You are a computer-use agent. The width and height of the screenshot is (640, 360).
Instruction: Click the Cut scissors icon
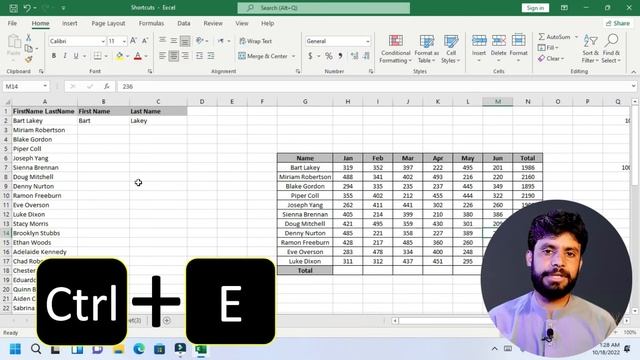(29, 38)
